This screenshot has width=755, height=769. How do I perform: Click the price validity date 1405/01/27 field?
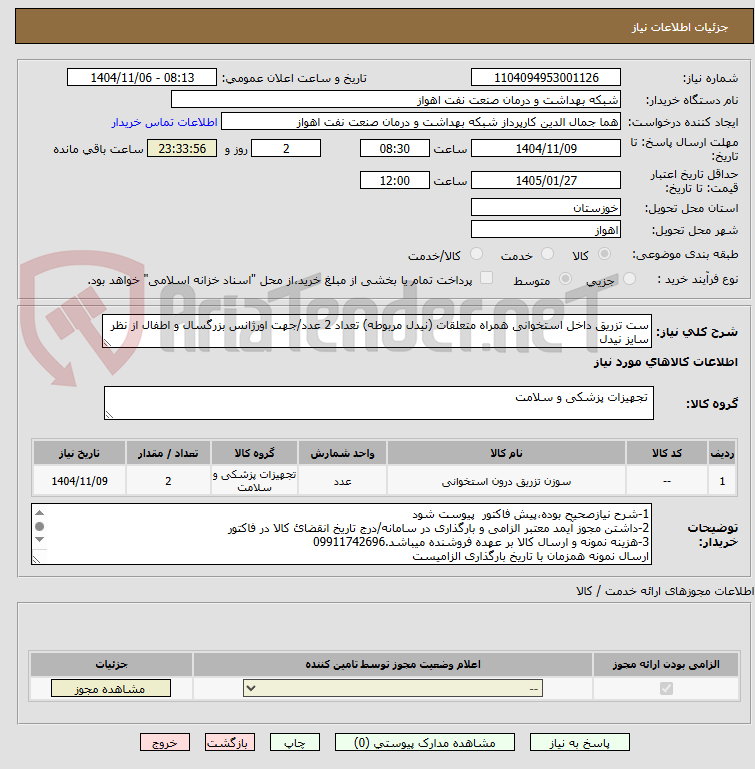coord(546,180)
